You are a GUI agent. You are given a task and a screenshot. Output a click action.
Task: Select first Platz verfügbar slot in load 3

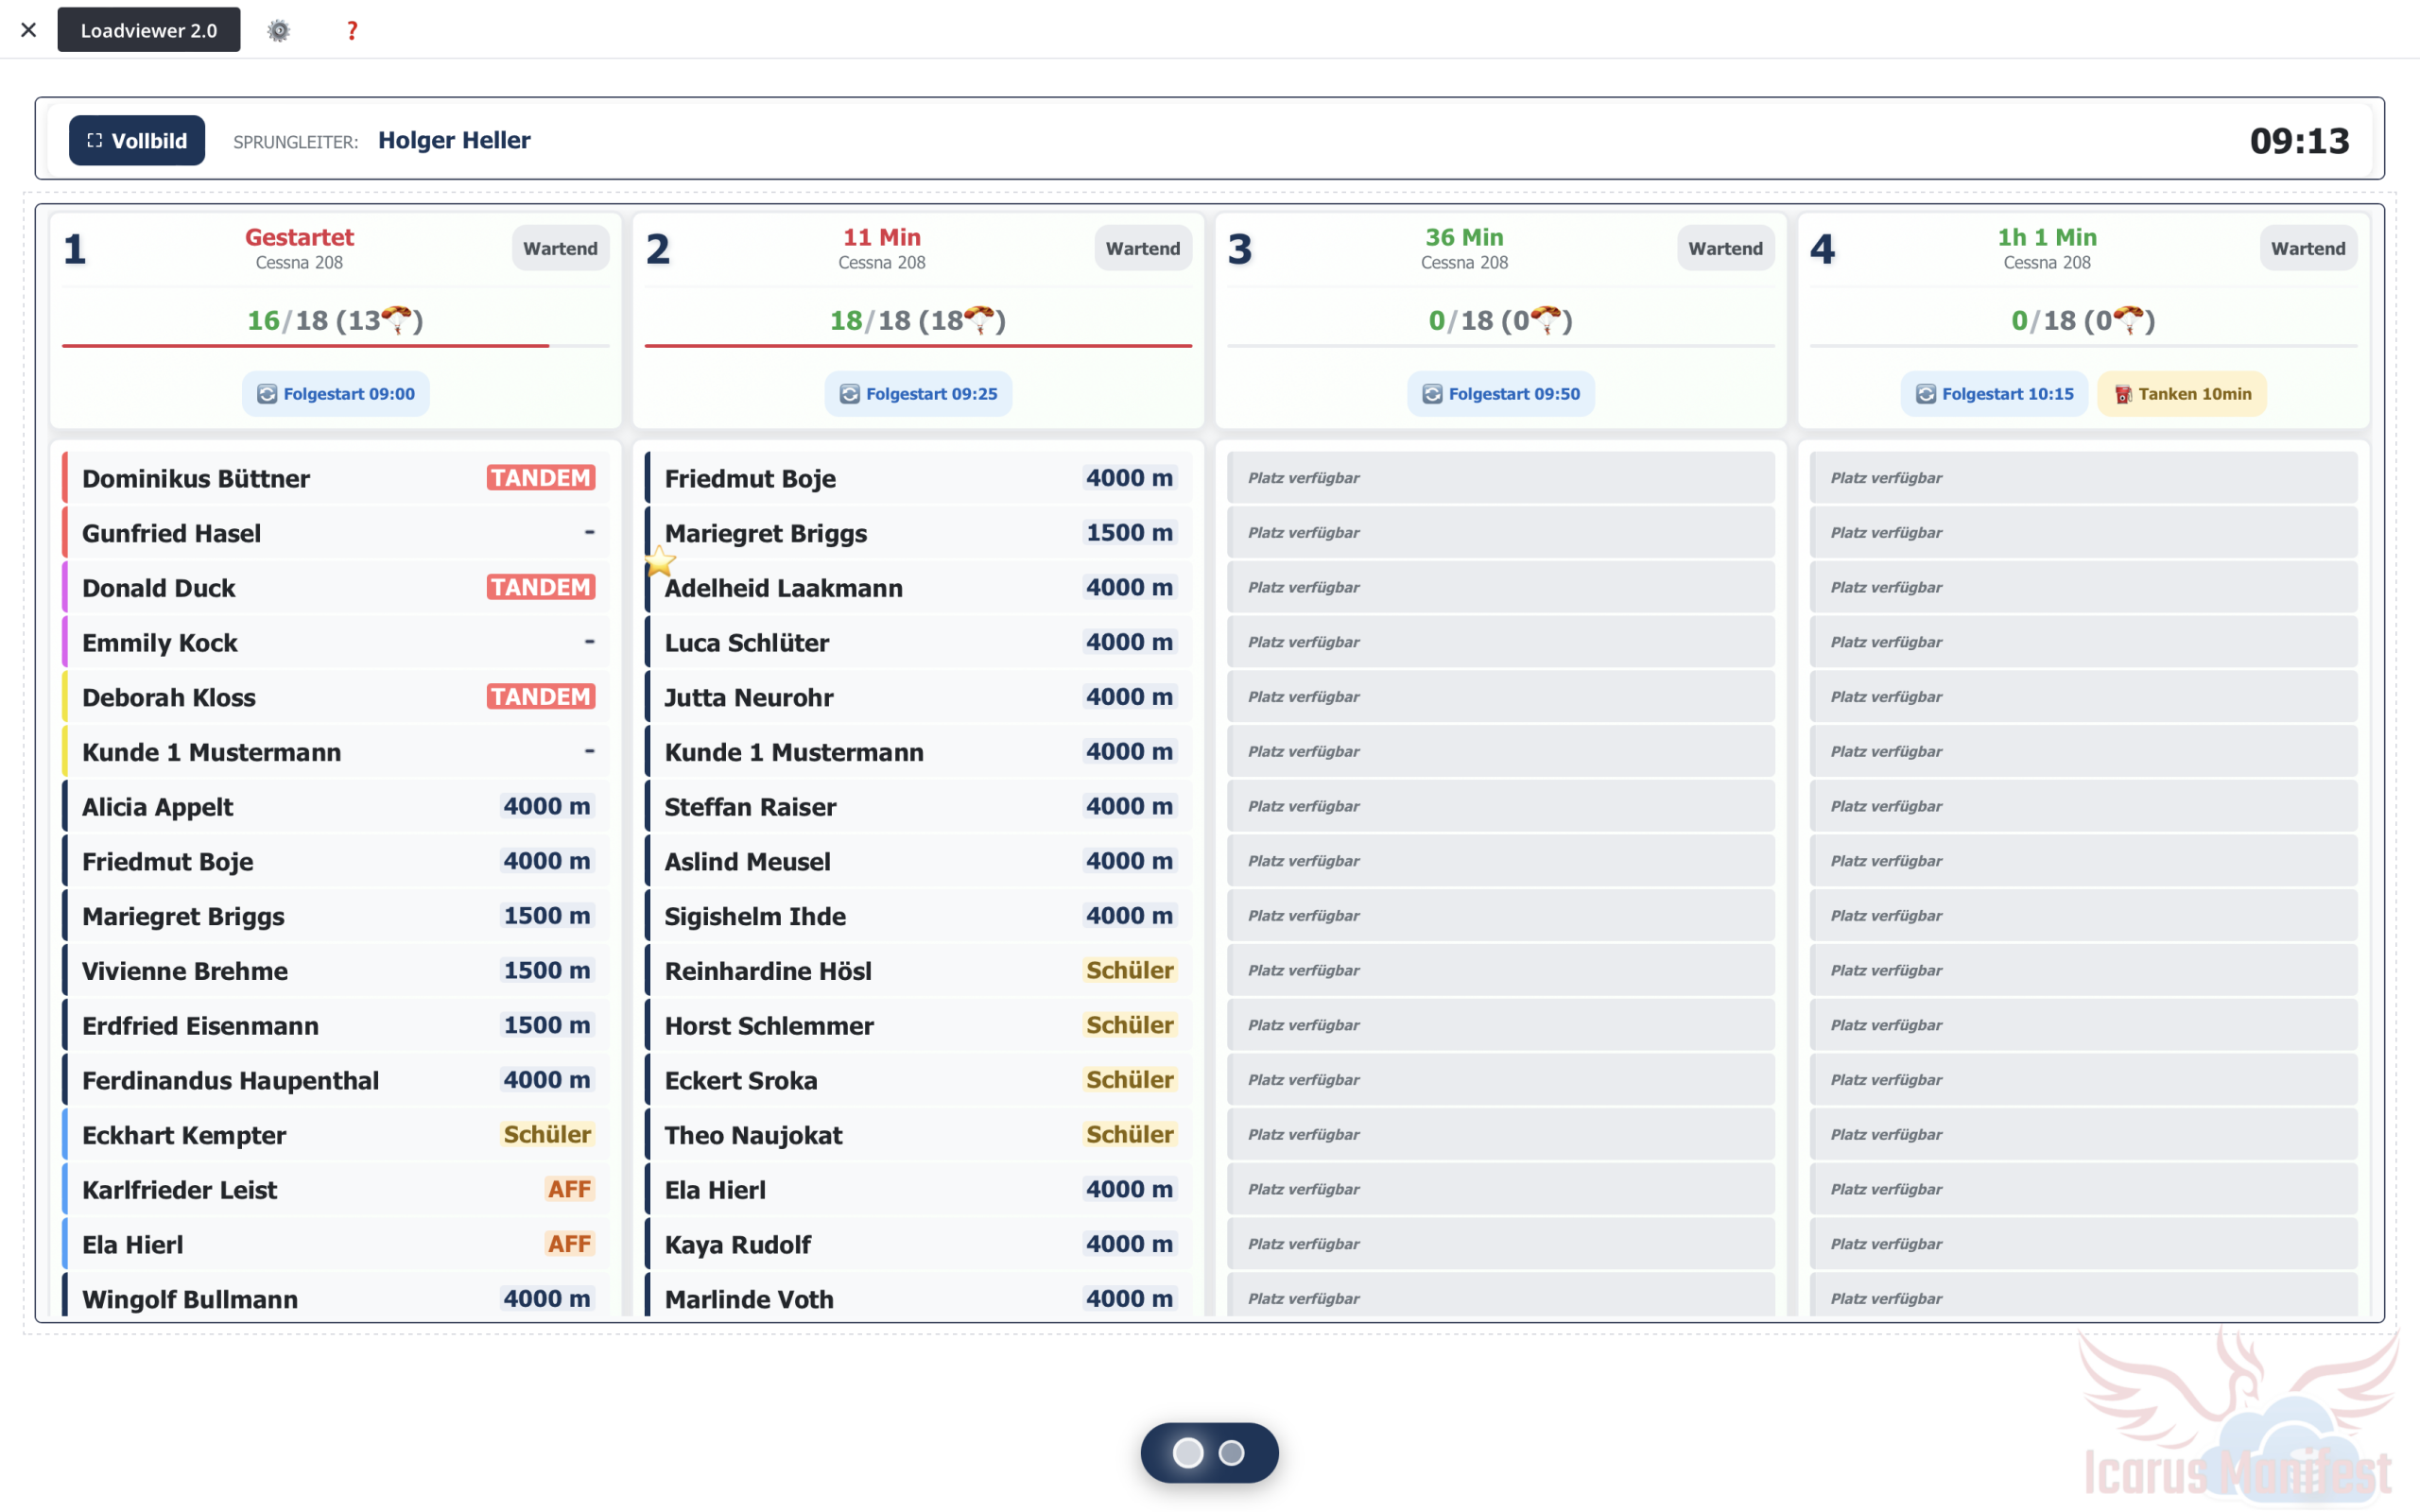[x=1500, y=478]
